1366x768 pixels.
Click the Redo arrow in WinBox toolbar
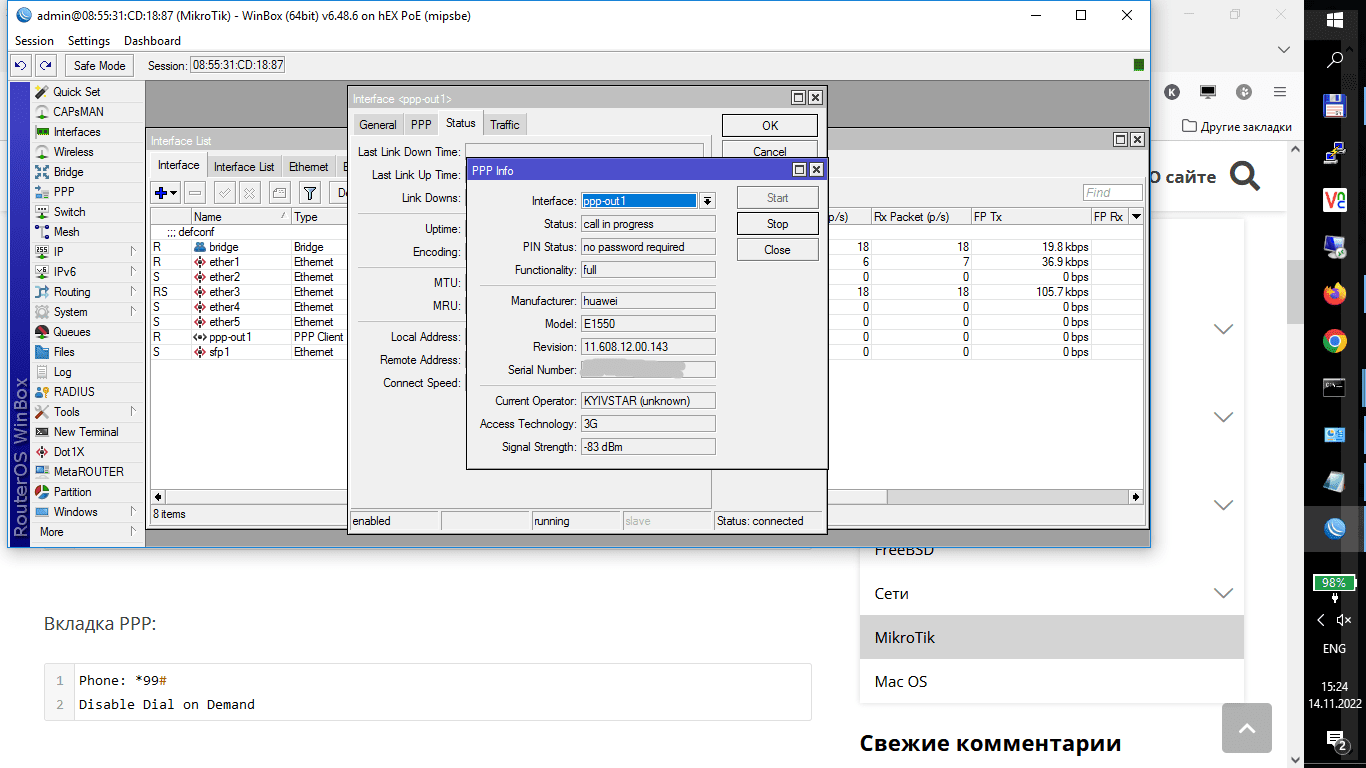pyautogui.click(x=45, y=65)
